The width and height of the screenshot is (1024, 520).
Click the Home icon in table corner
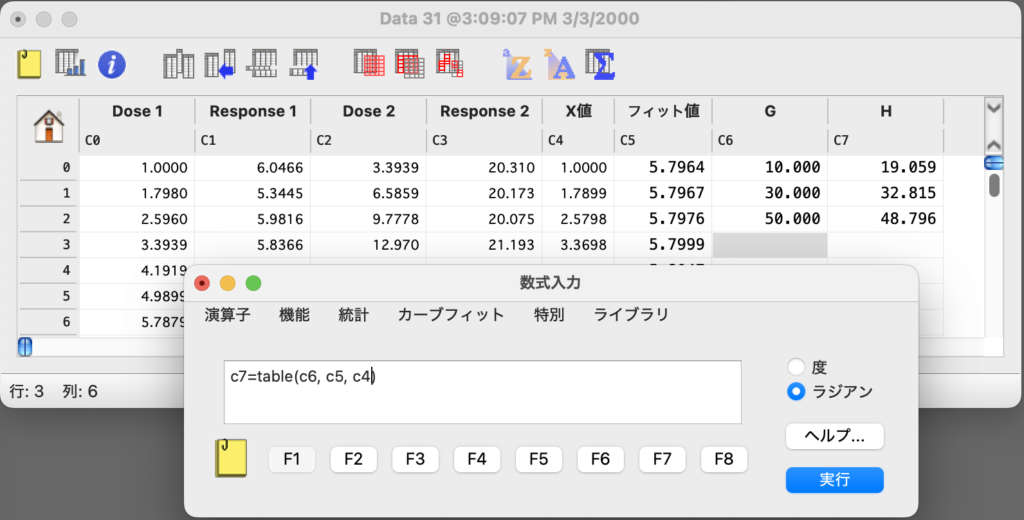pyautogui.click(x=48, y=126)
